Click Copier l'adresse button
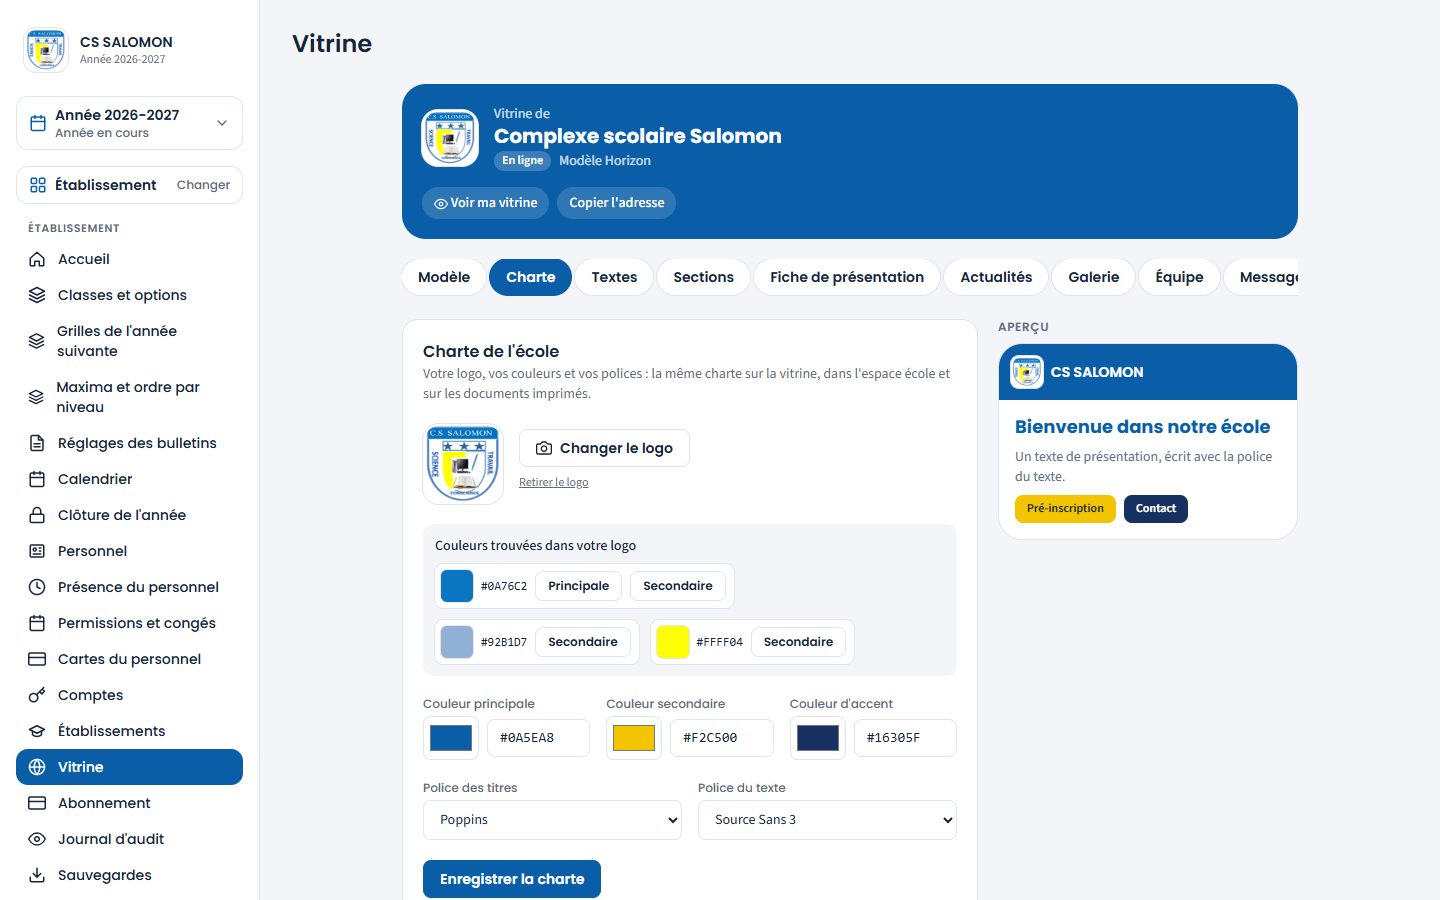The image size is (1440, 900). point(616,203)
